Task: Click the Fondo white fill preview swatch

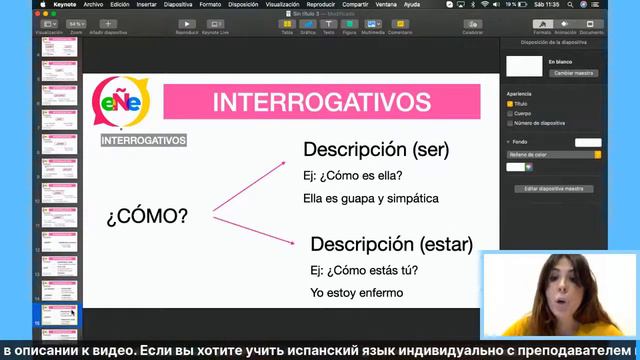Action: pos(588,142)
